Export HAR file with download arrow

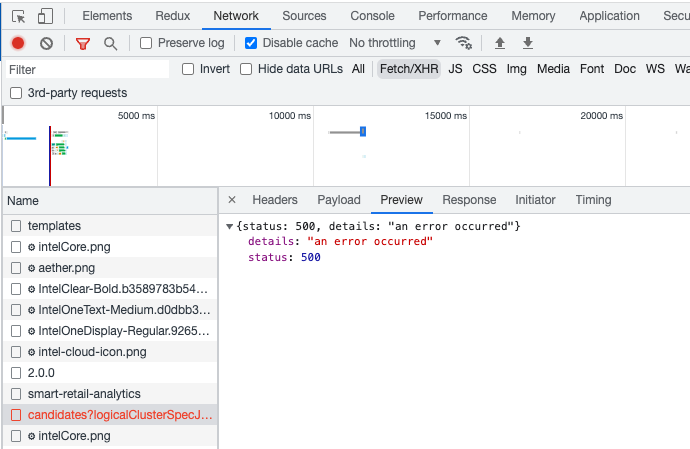point(528,43)
